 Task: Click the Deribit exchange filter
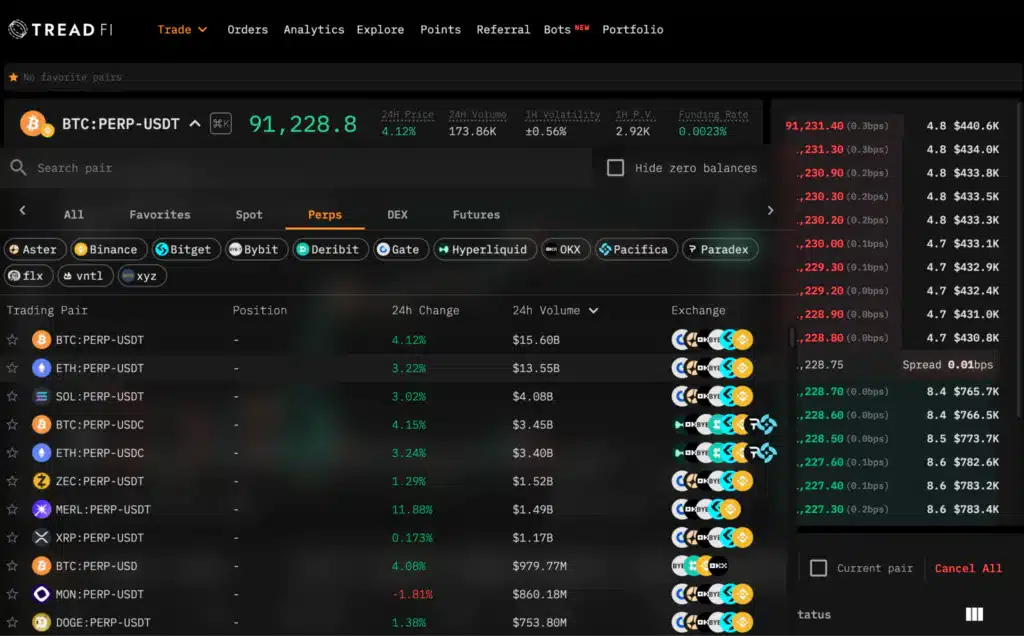point(329,249)
